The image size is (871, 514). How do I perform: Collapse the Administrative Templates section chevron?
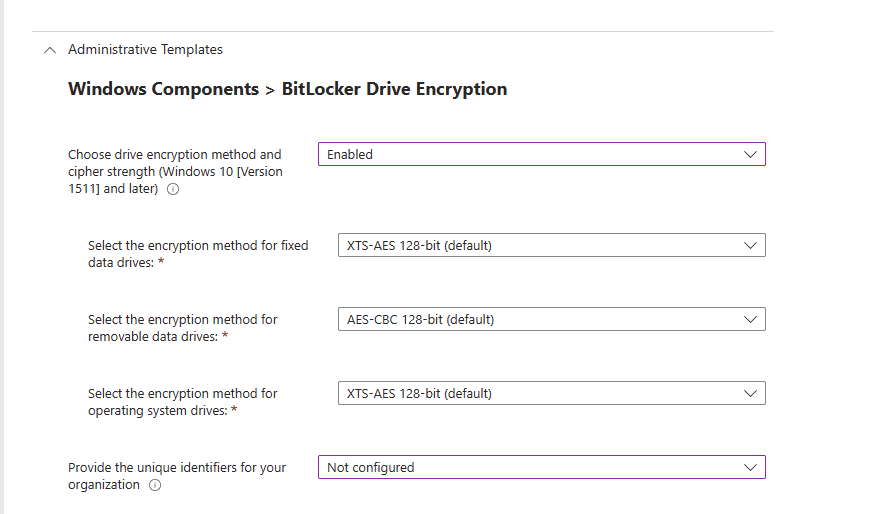tap(50, 50)
